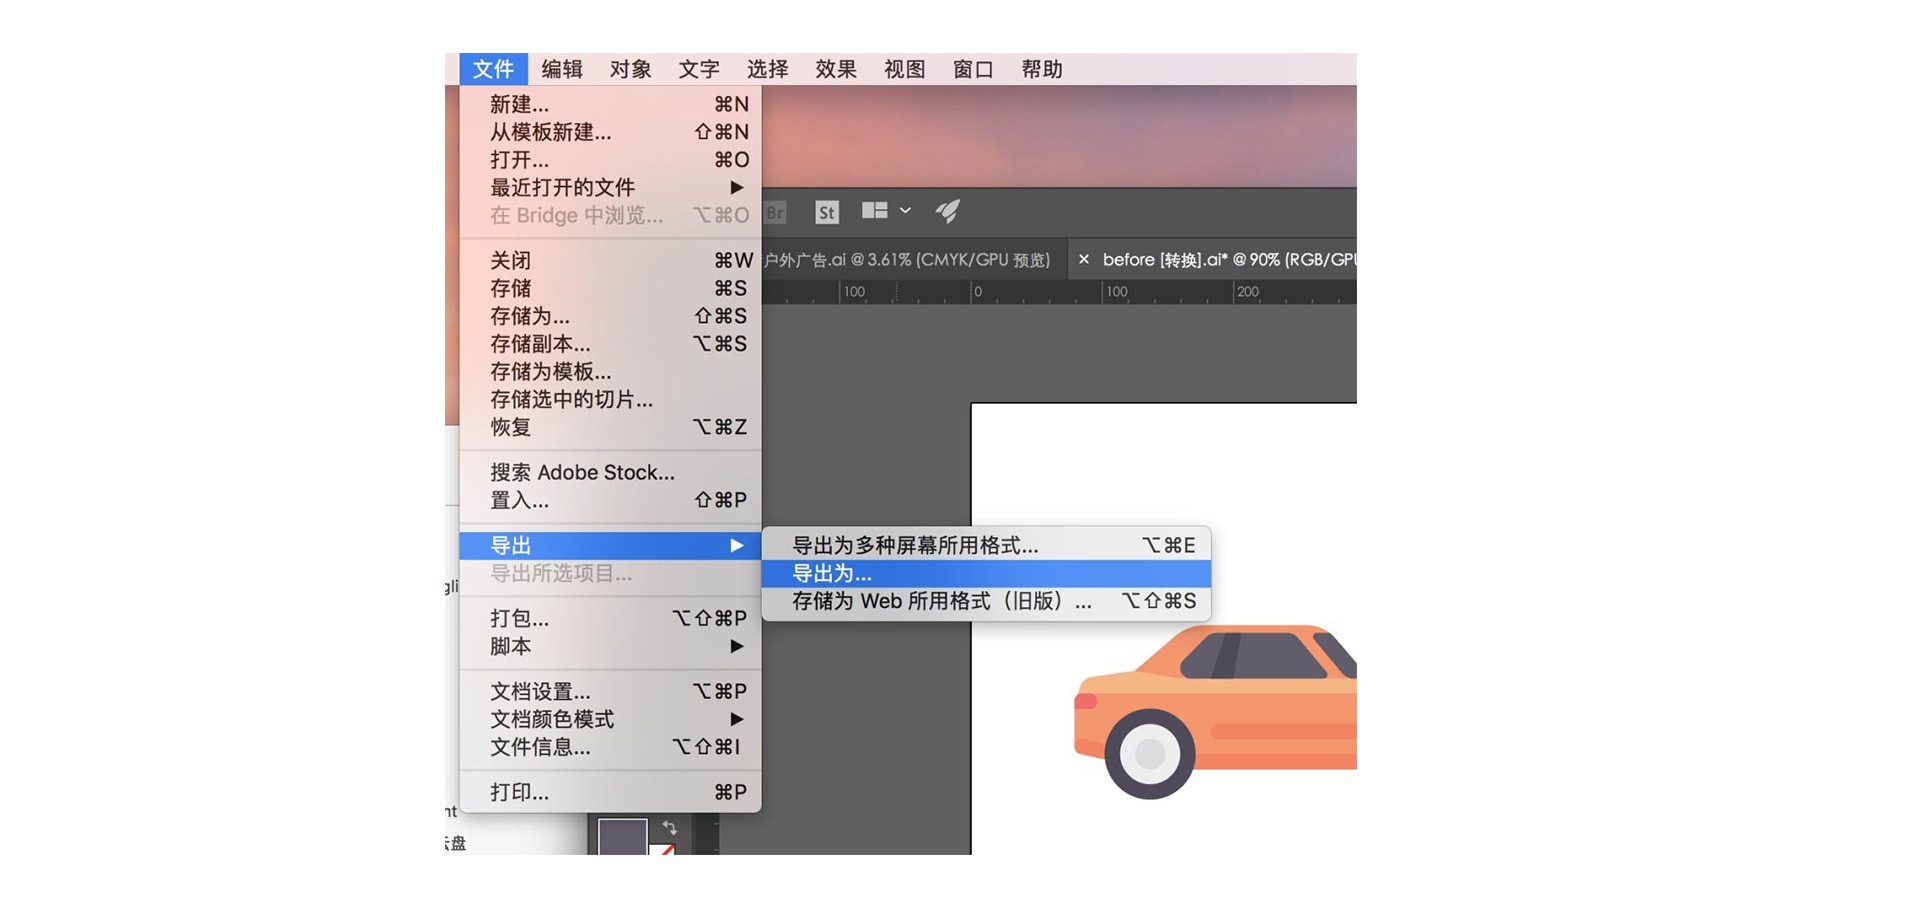Click the fill color swatch

click(623, 836)
